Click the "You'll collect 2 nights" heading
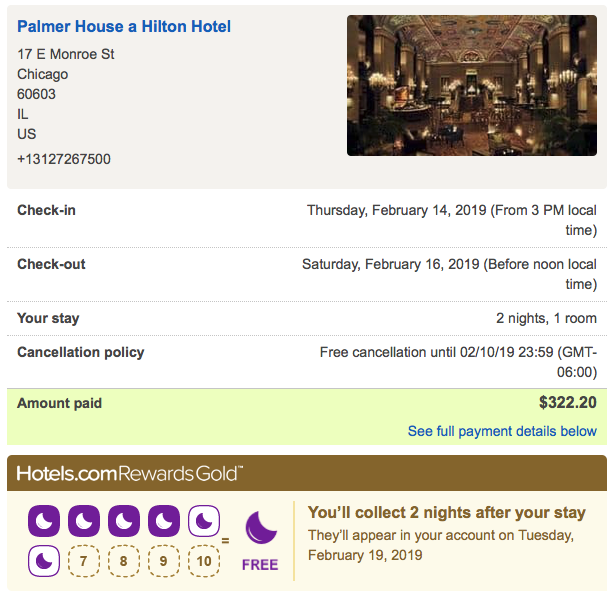Image resolution: width=612 pixels, height=601 pixels. (x=446, y=513)
